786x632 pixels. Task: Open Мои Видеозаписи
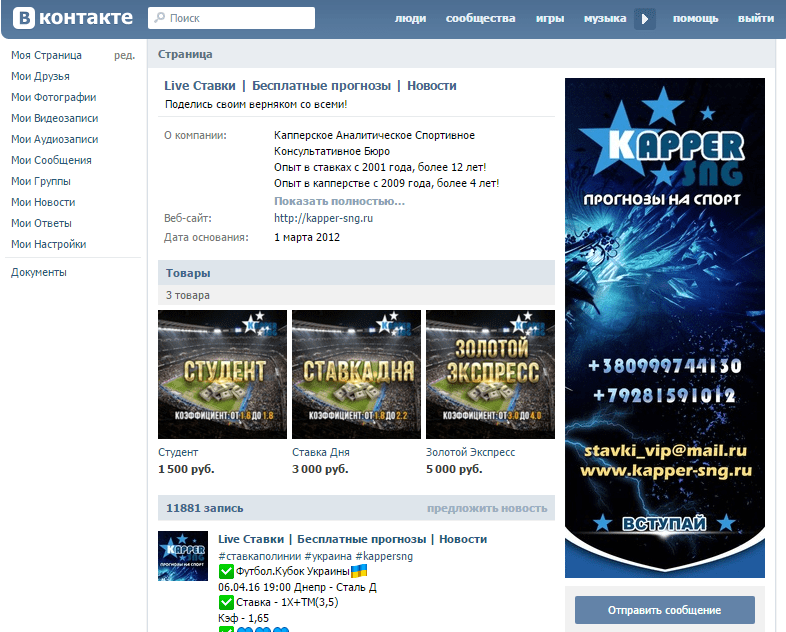[x=55, y=118]
